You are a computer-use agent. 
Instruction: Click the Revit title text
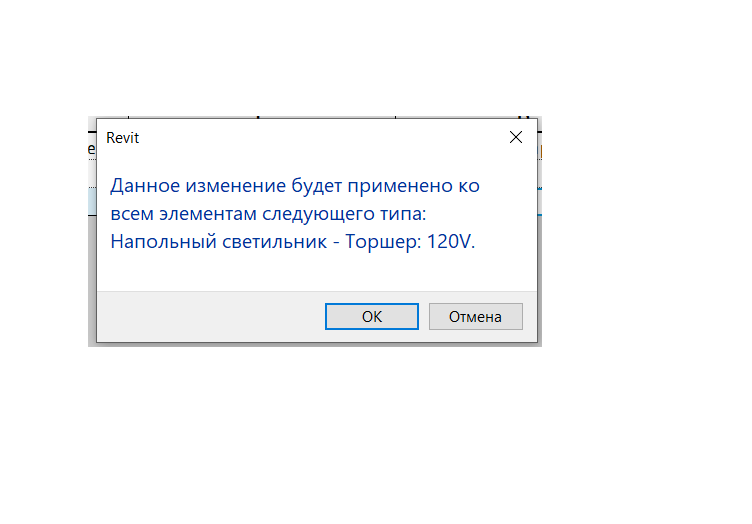(x=122, y=138)
